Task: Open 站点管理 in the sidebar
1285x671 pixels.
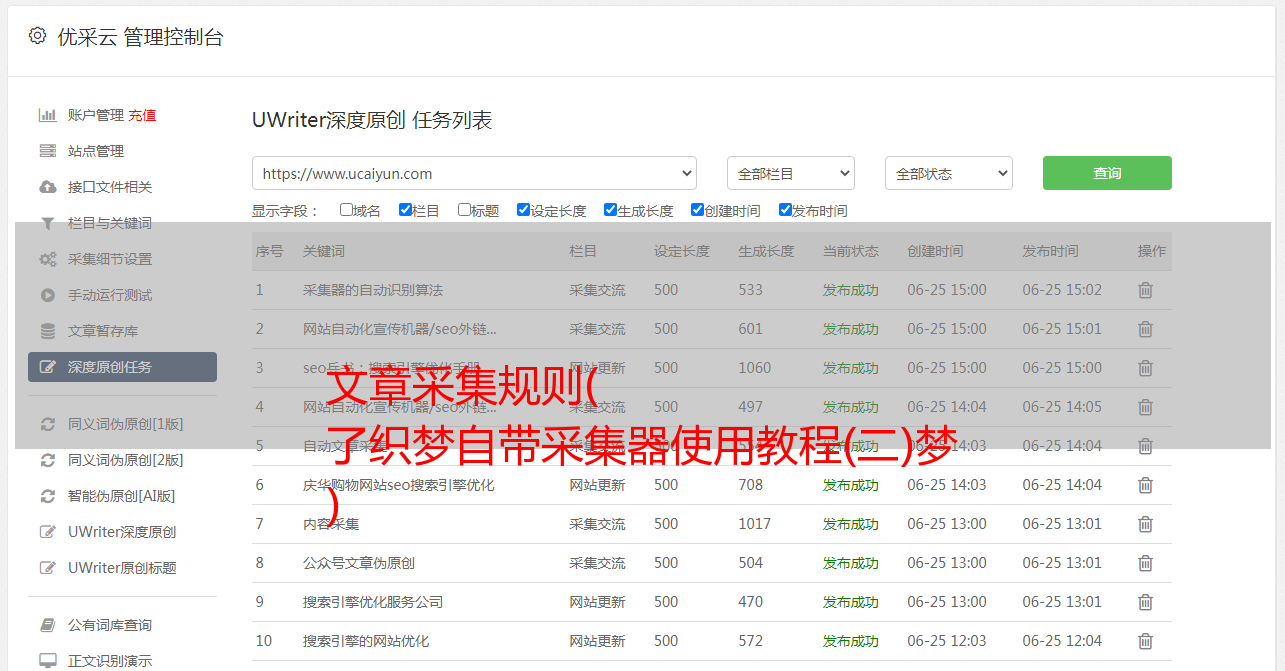Action: pos(96,151)
